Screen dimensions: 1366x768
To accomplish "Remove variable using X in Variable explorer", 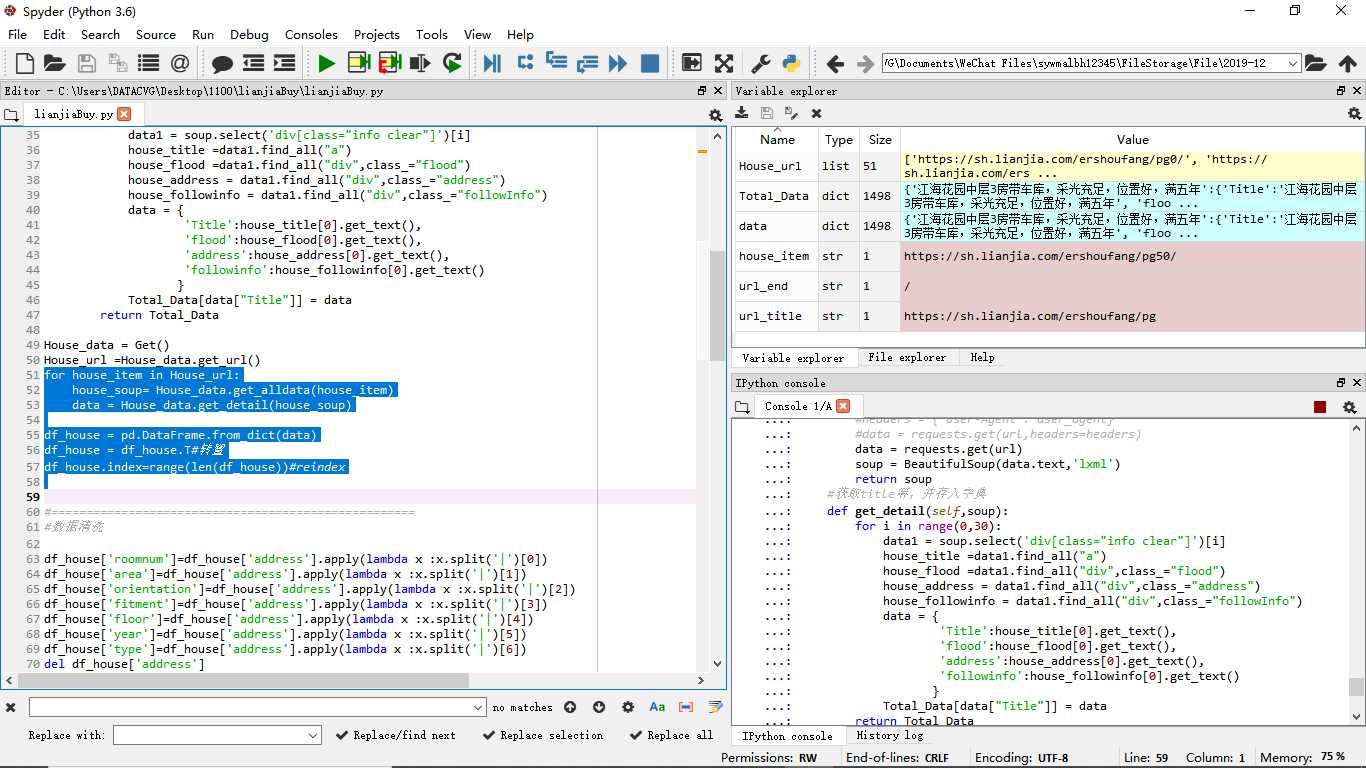I will coord(816,114).
